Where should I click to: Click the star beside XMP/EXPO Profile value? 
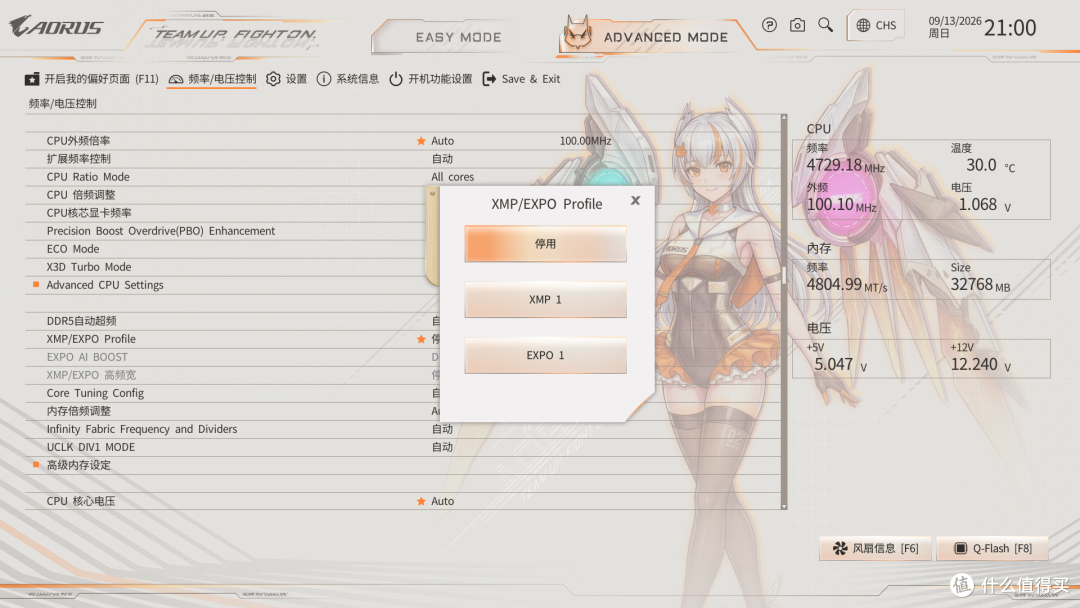pos(421,339)
